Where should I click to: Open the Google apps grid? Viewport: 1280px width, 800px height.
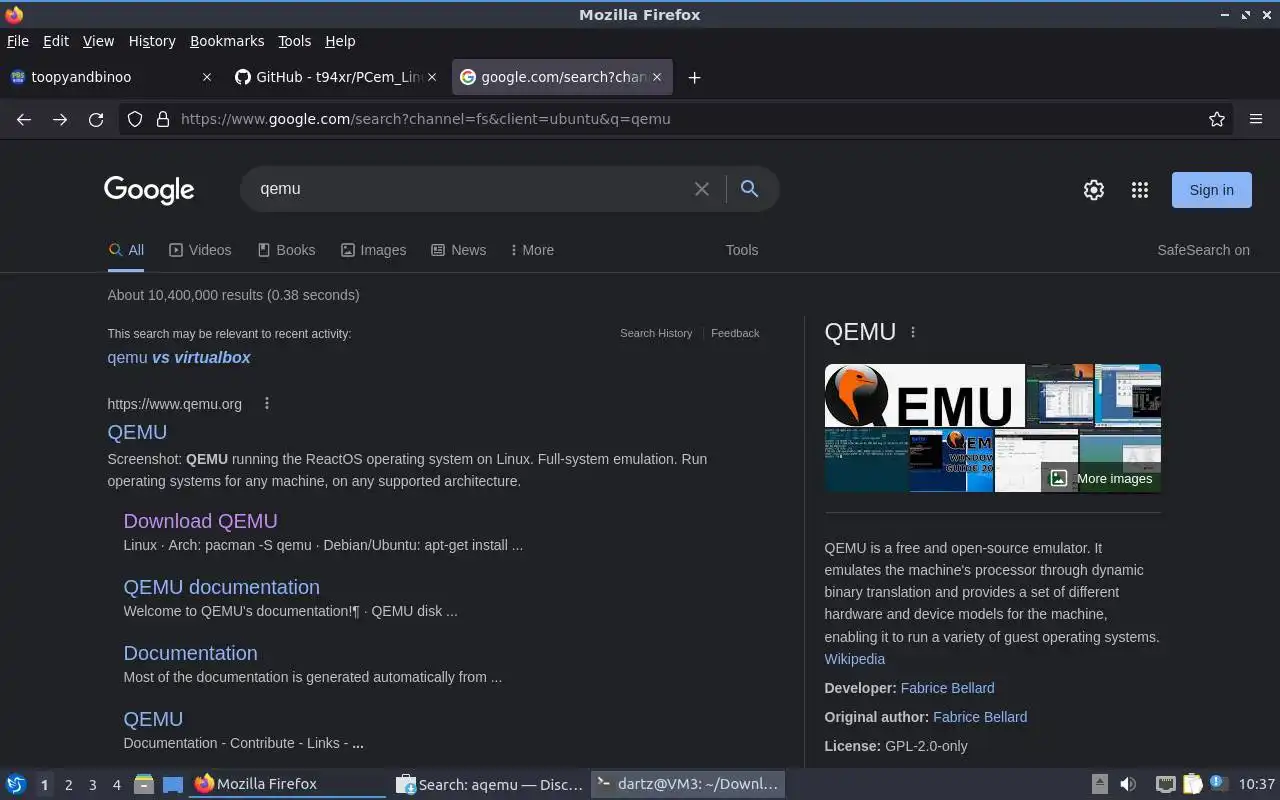1140,190
